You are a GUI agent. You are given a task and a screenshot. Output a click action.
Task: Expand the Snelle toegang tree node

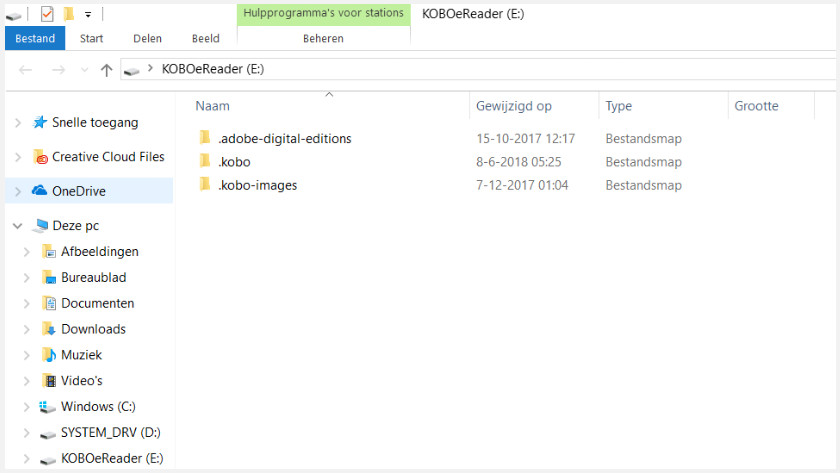click(18, 123)
